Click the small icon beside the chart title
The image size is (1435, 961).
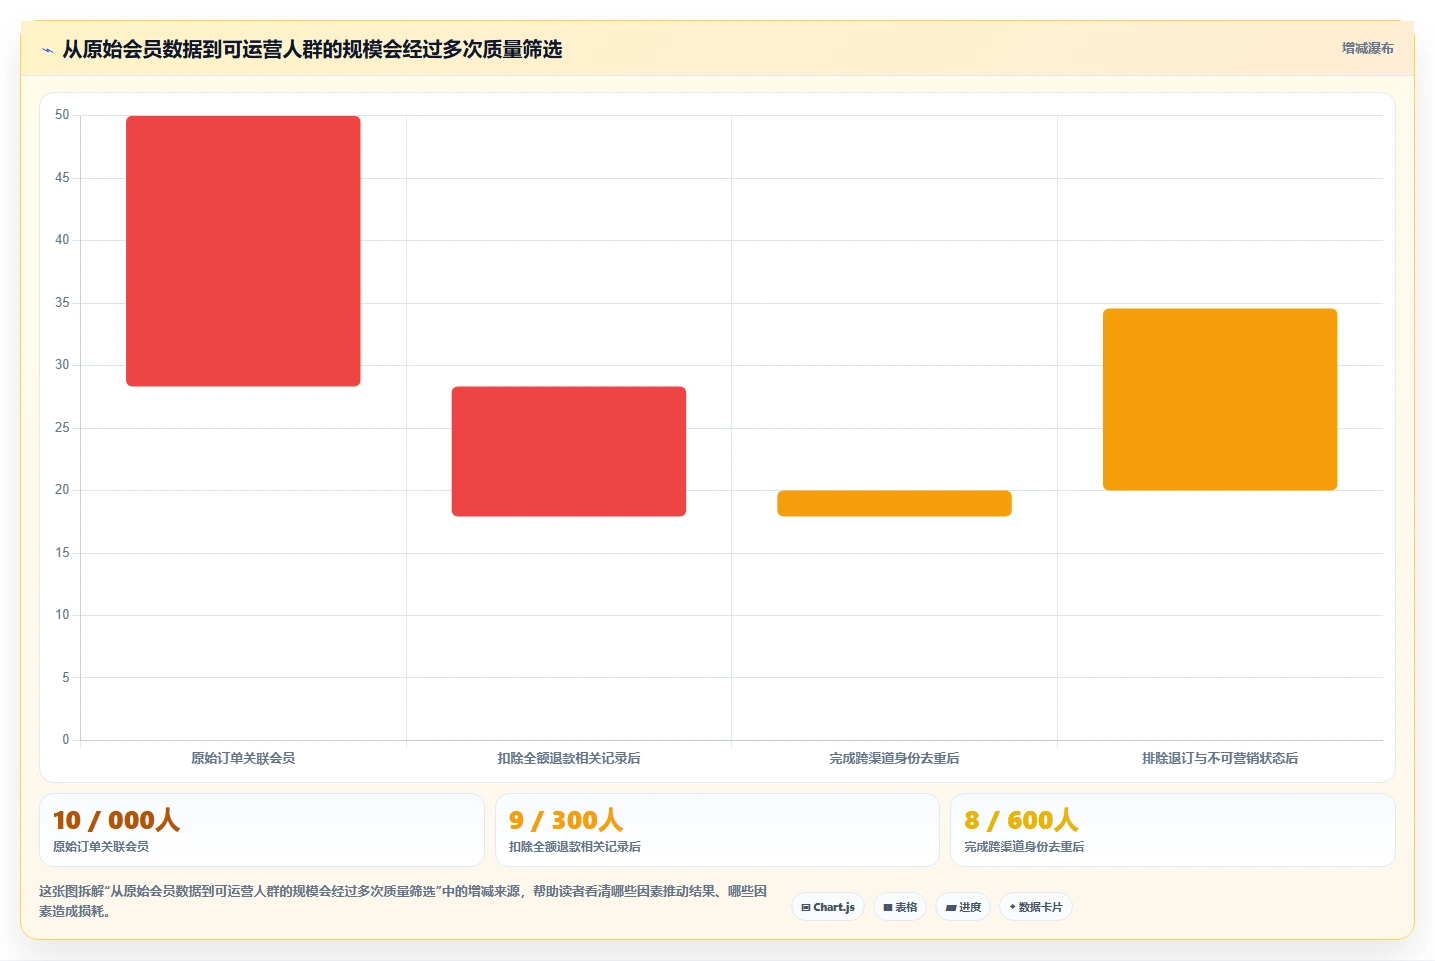tap(47, 50)
